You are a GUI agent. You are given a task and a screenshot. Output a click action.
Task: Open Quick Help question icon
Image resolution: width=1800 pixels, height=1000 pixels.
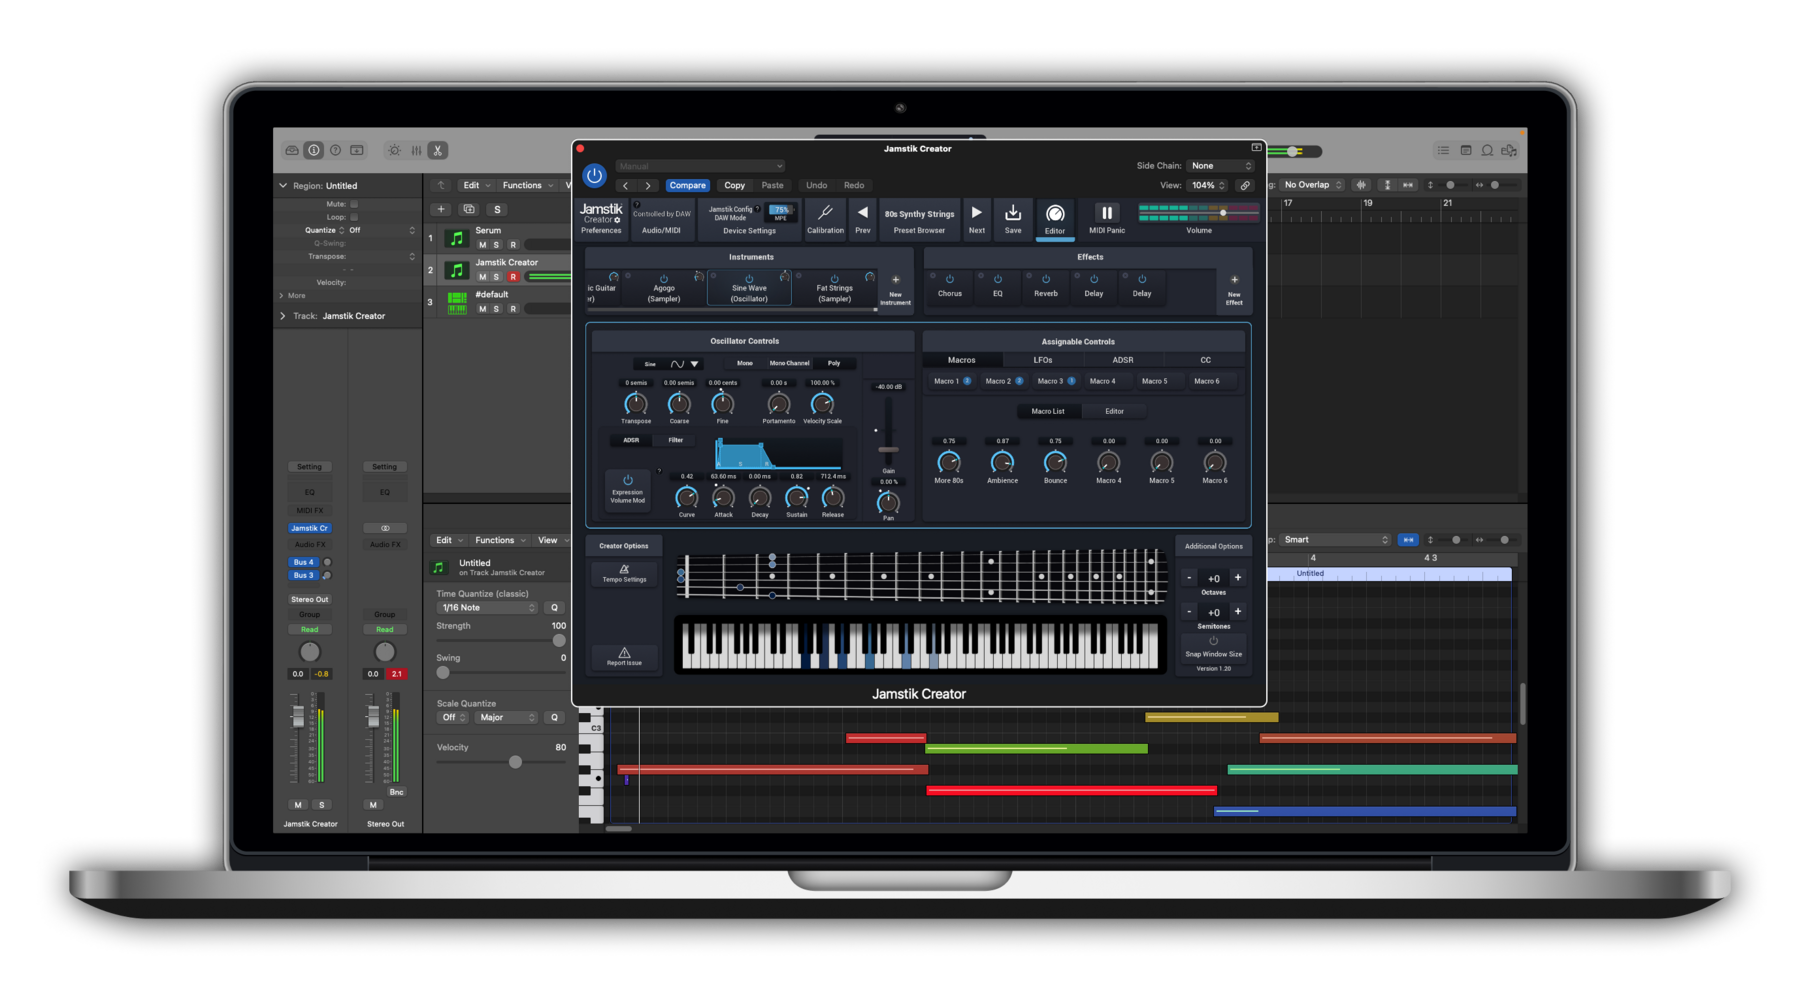pyautogui.click(x=335, y=150)
